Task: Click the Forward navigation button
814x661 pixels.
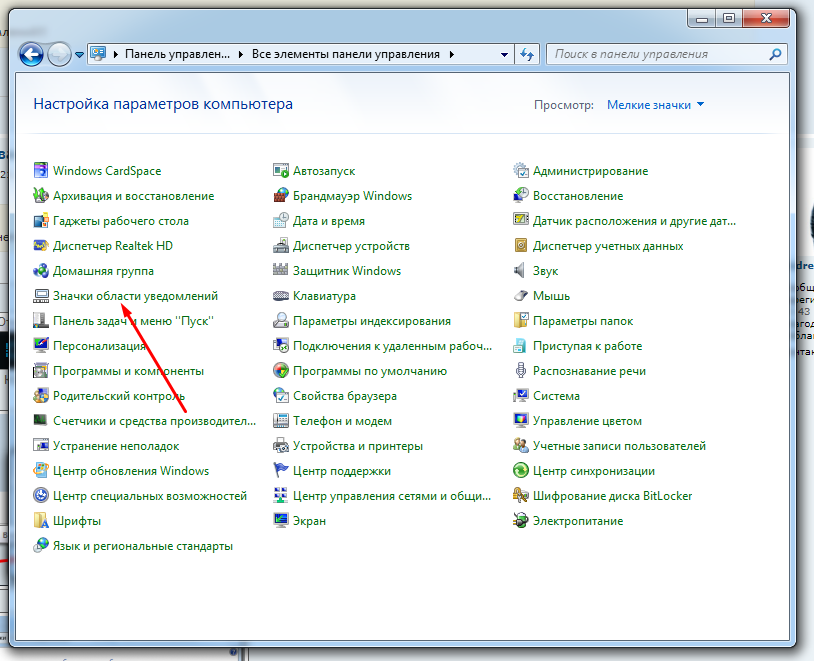Action: tap(59, 55)
